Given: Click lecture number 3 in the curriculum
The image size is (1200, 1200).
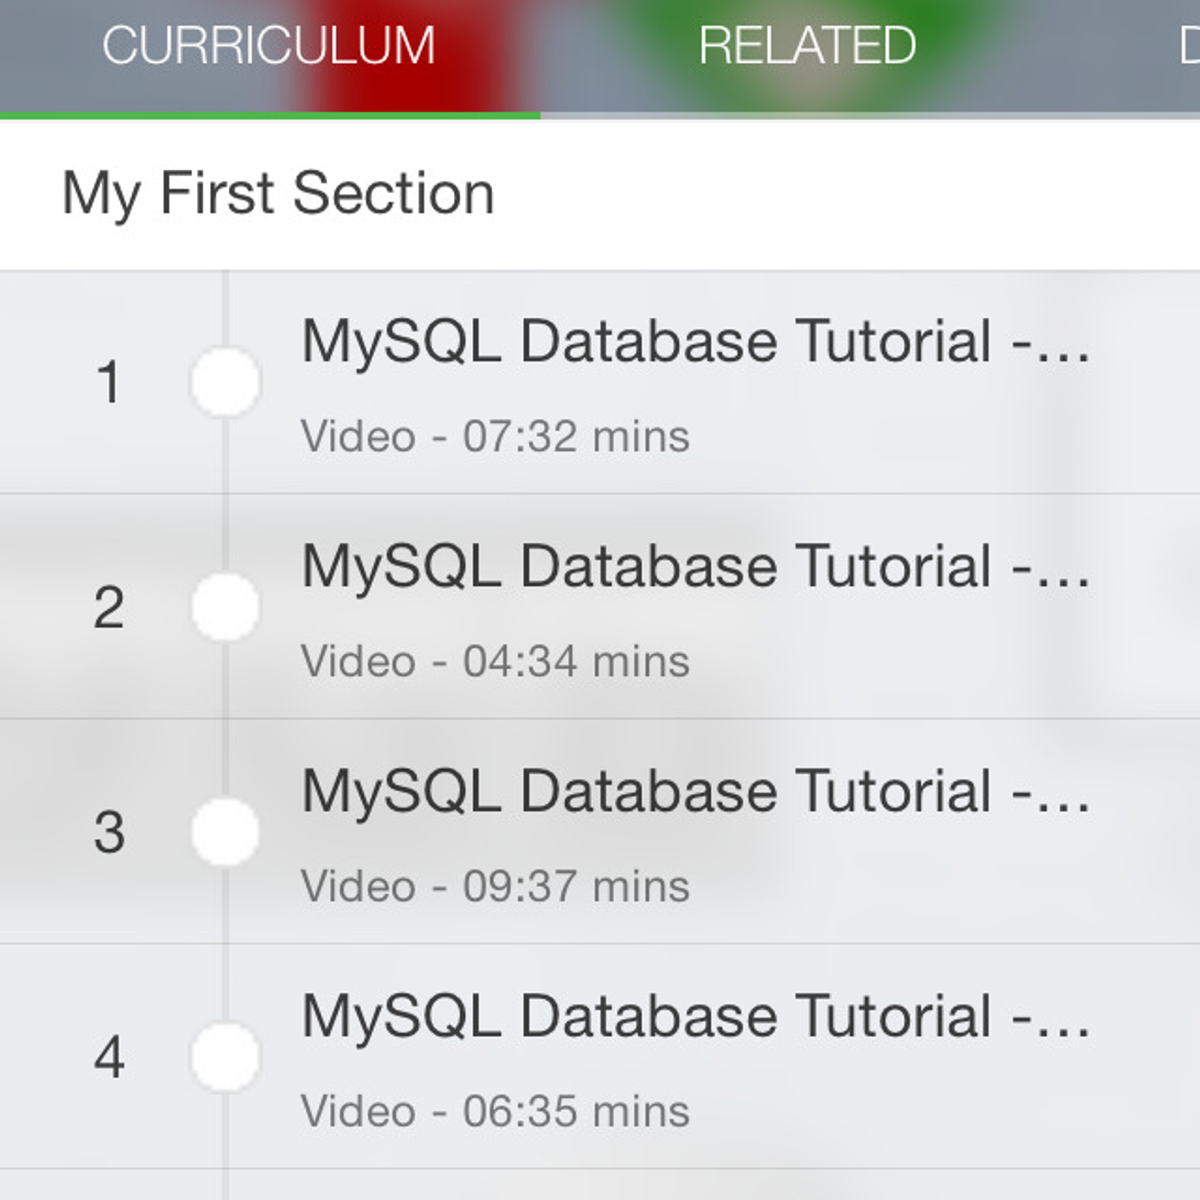Looking at the screenshot, I should (109, 832).
